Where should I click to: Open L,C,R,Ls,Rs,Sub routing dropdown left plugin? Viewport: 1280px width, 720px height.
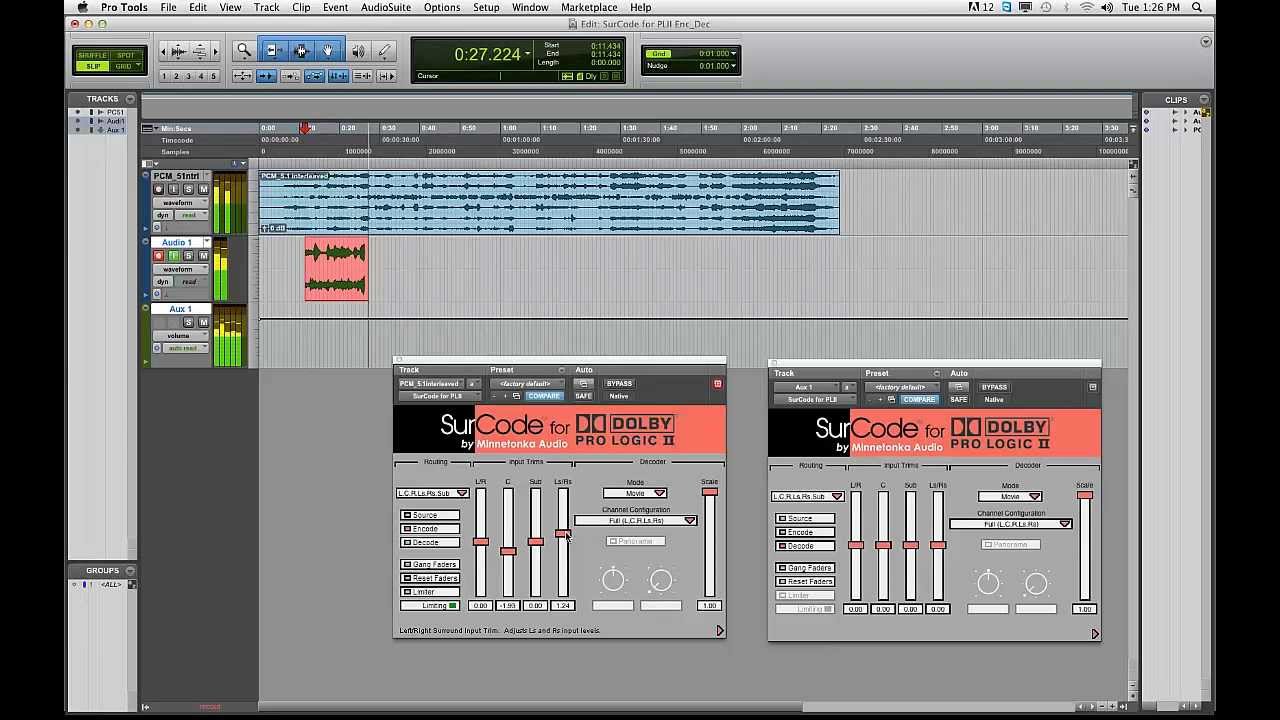433,493
